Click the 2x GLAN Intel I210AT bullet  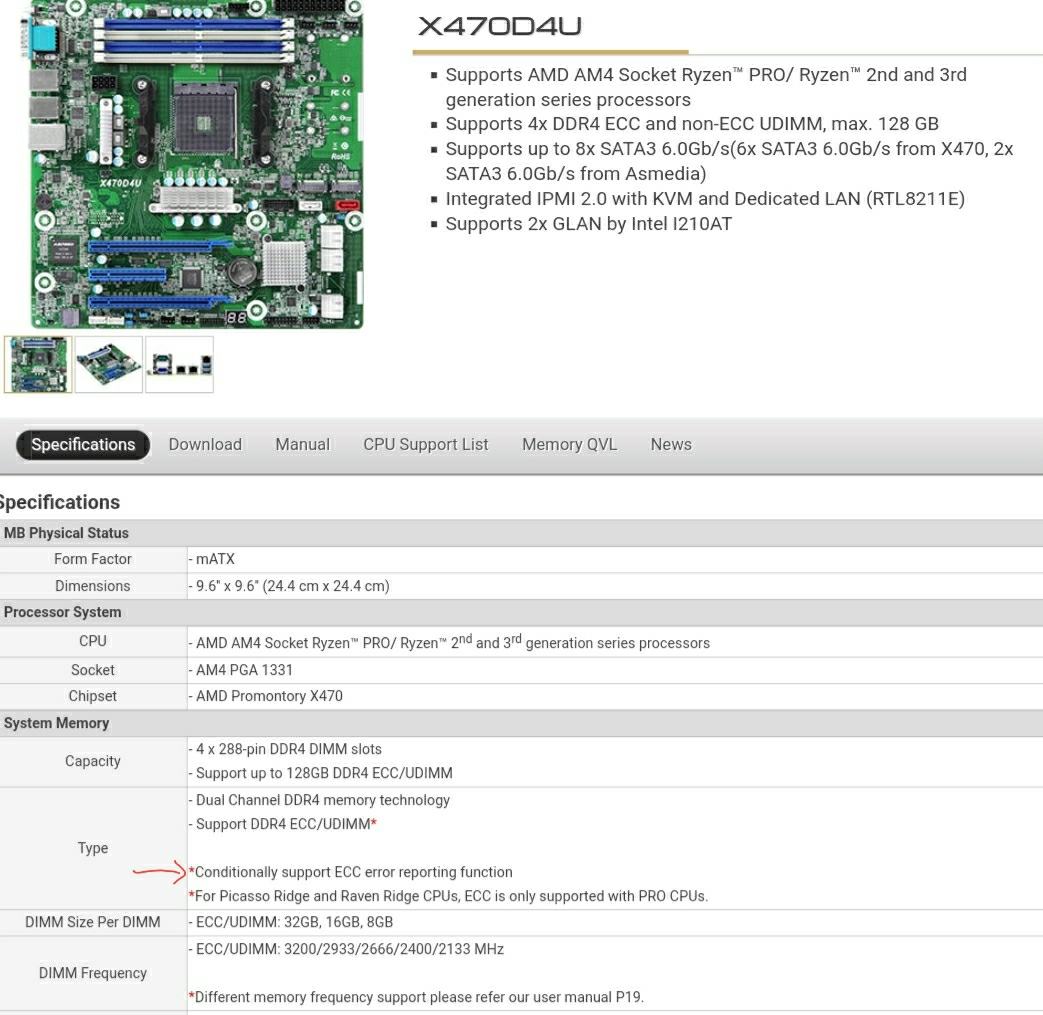tap(589, 224)
